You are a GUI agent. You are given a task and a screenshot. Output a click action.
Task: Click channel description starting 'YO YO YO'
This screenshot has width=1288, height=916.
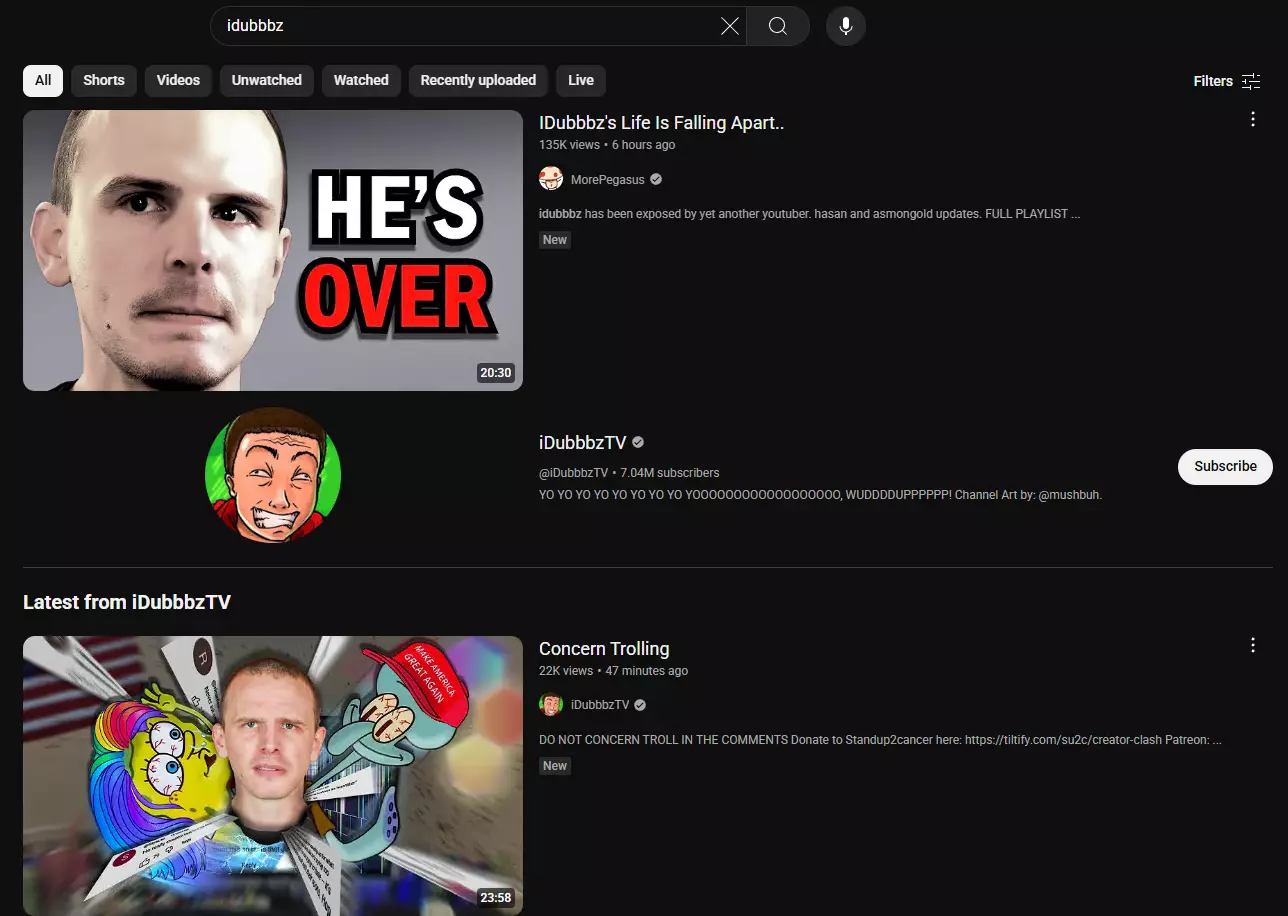pos(820,495)
